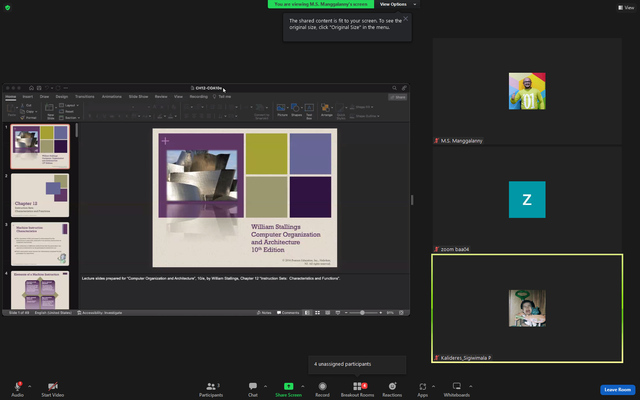
Task: Switch to the Design ribbon tab
Action: (x=62, y=97)
